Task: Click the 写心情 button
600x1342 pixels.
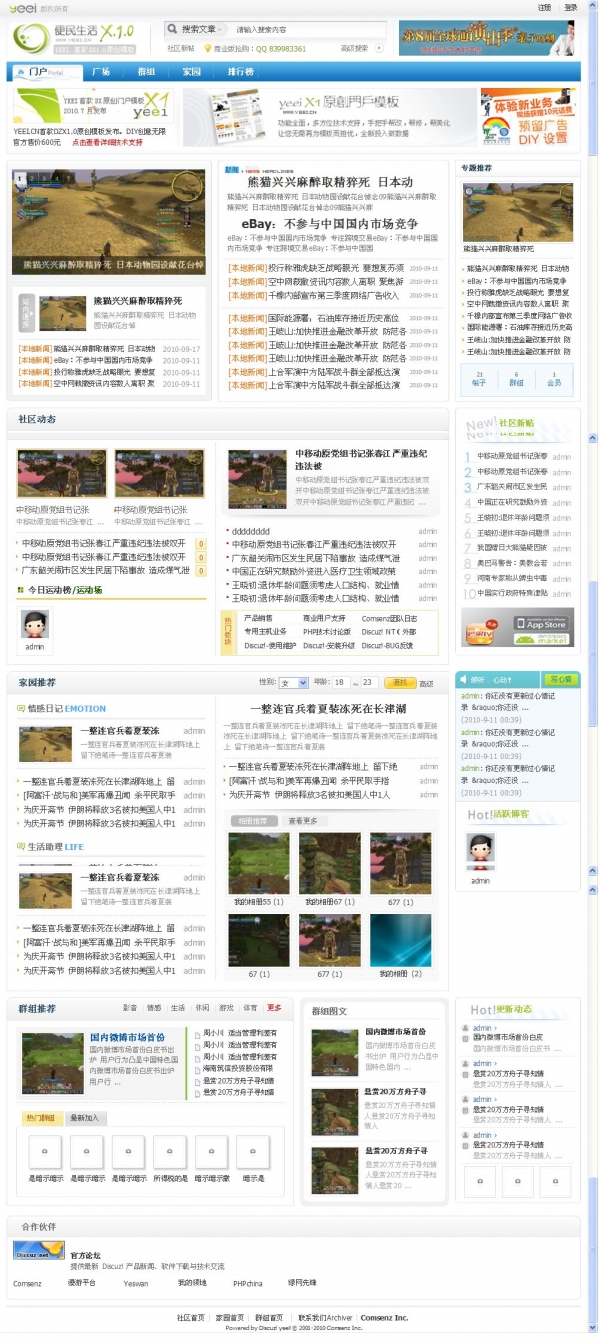Action: click(562, 679)
